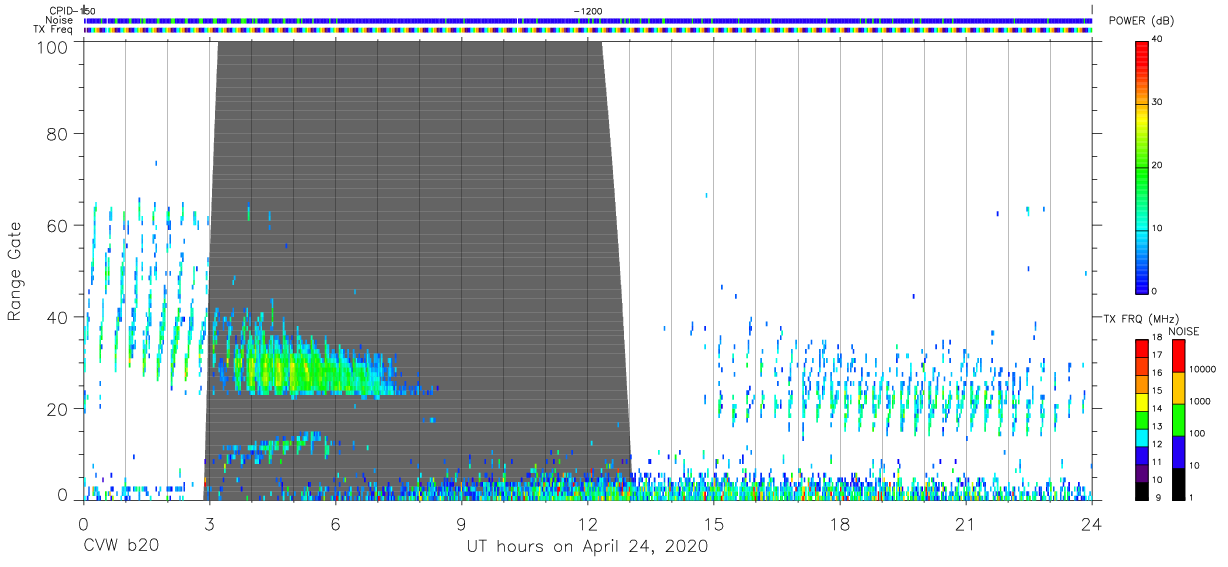1228x567 pixels.
Task: Click the NOISE legend title beside TX FRQ
Action: pos(1183,331)
